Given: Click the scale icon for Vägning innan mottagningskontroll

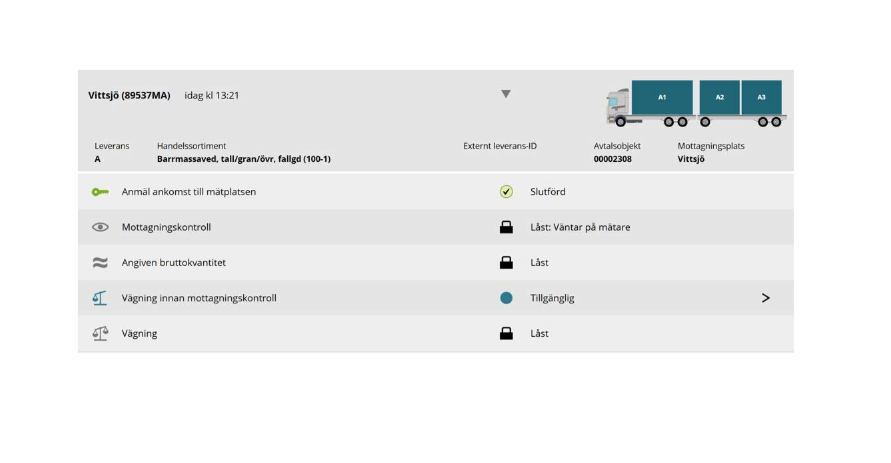Looking at the screenshot, I should pos(100,298).
